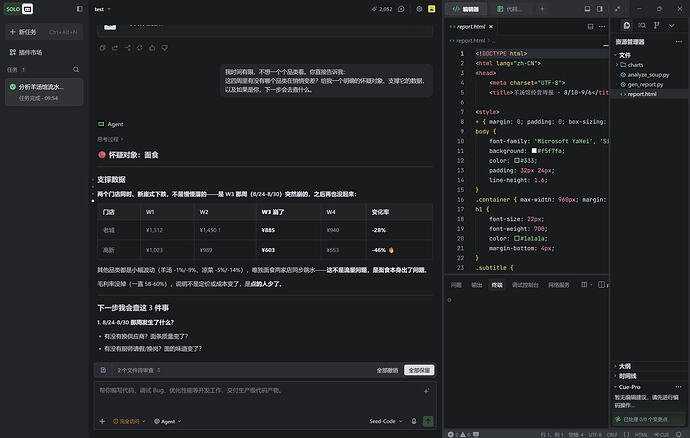Give thumbs down on previous response
Viewport: 690px width, 438px height.
165,48
